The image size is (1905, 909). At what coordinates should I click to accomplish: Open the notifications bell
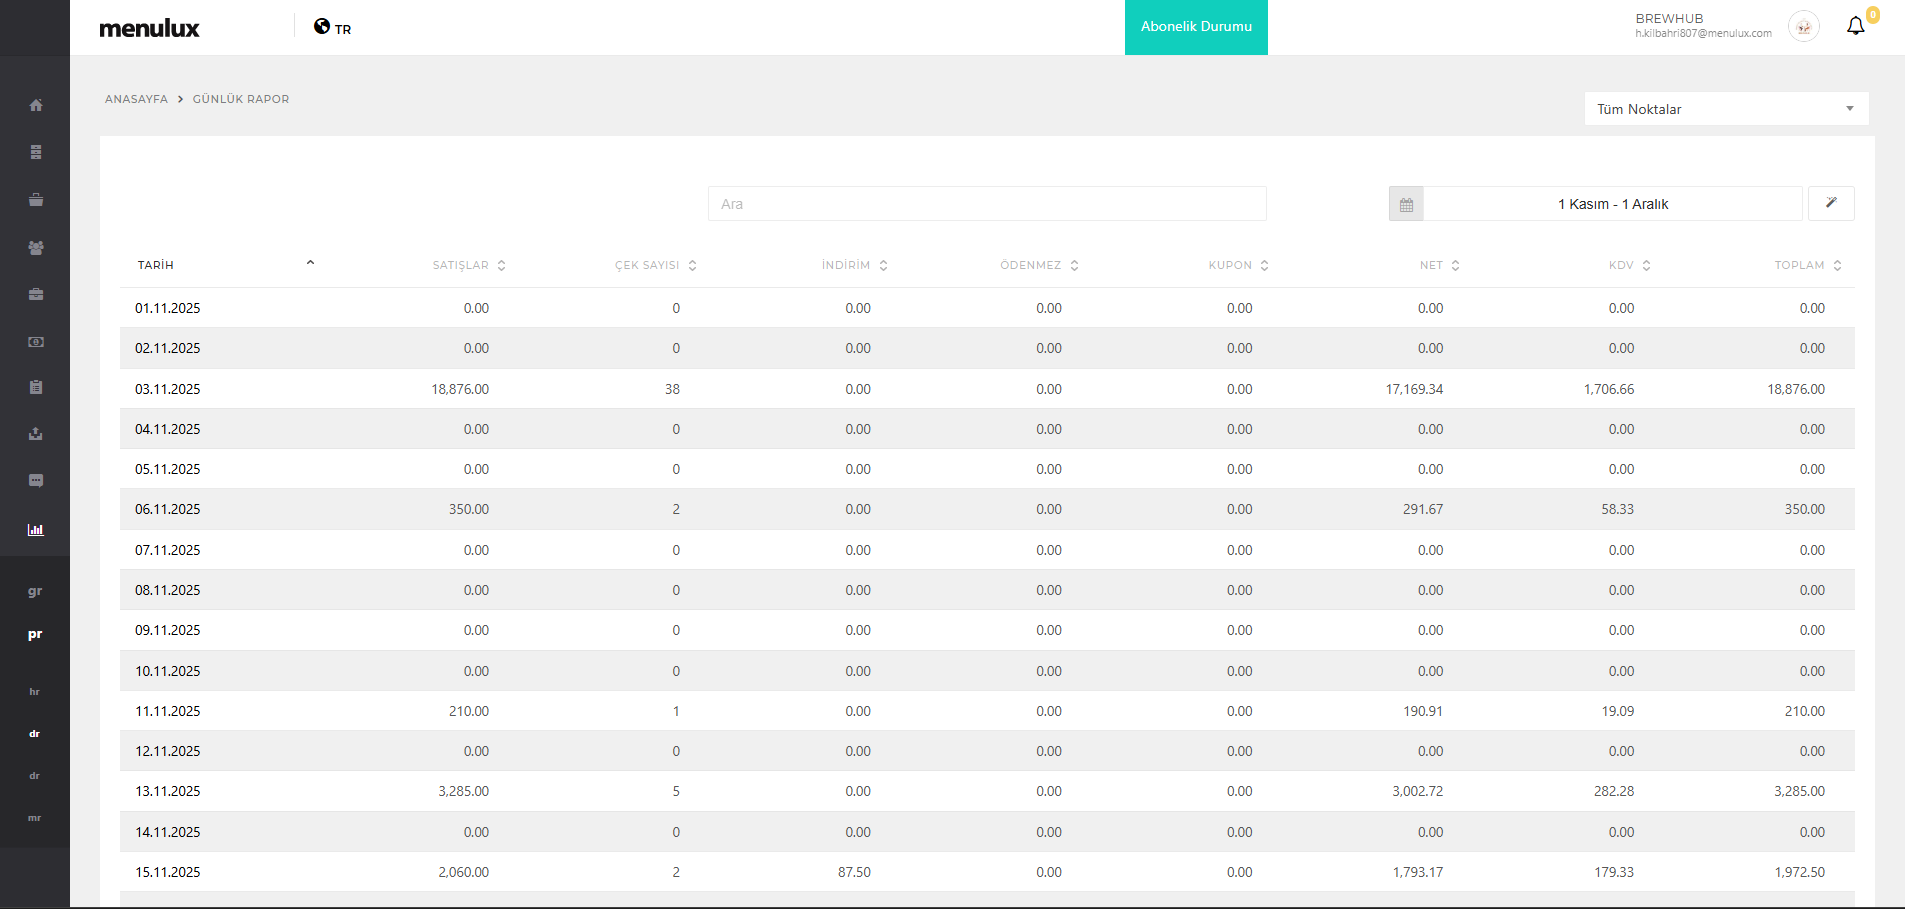tap(1855, 26)
